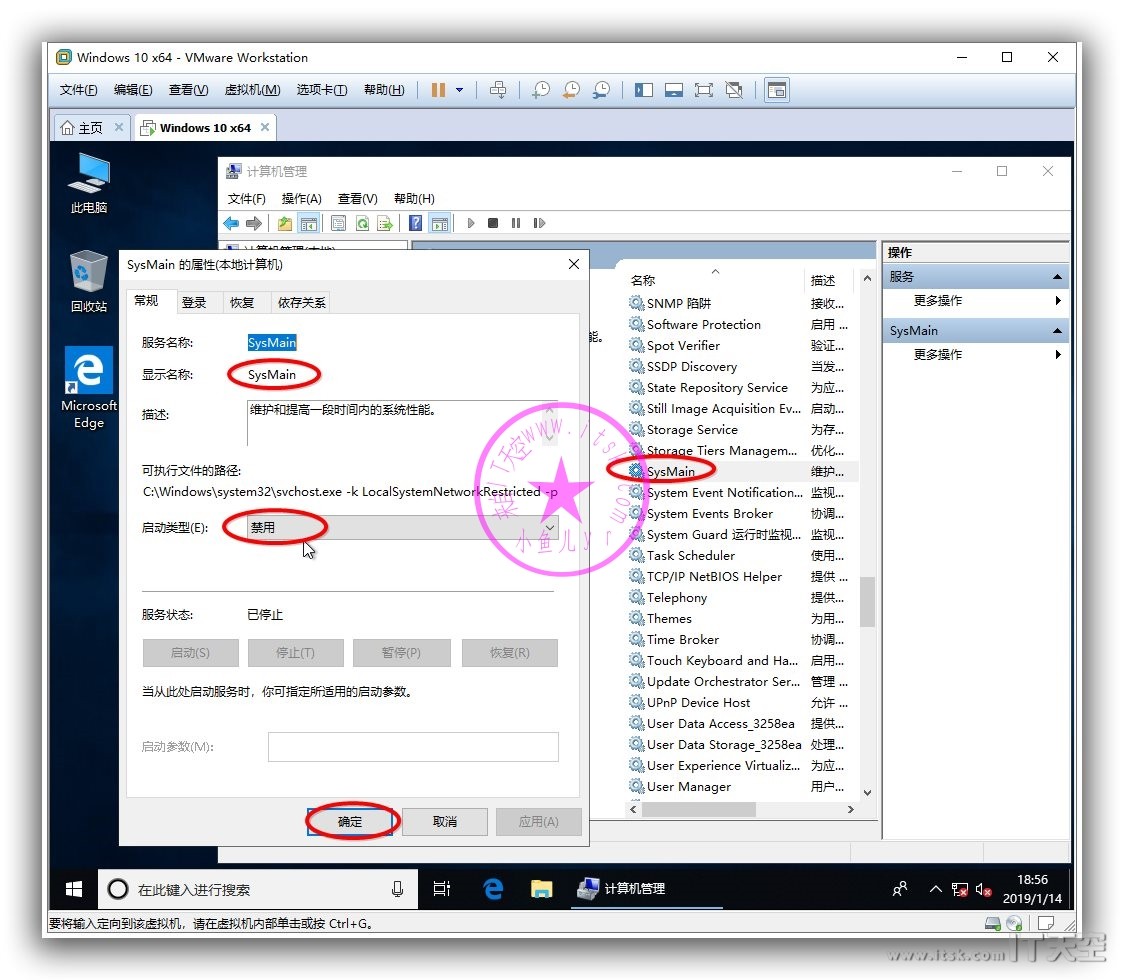The width and height of the screenshot is (1124, 980).
Task: Click the 取消 button in SysMain properties
Action: 444,822
